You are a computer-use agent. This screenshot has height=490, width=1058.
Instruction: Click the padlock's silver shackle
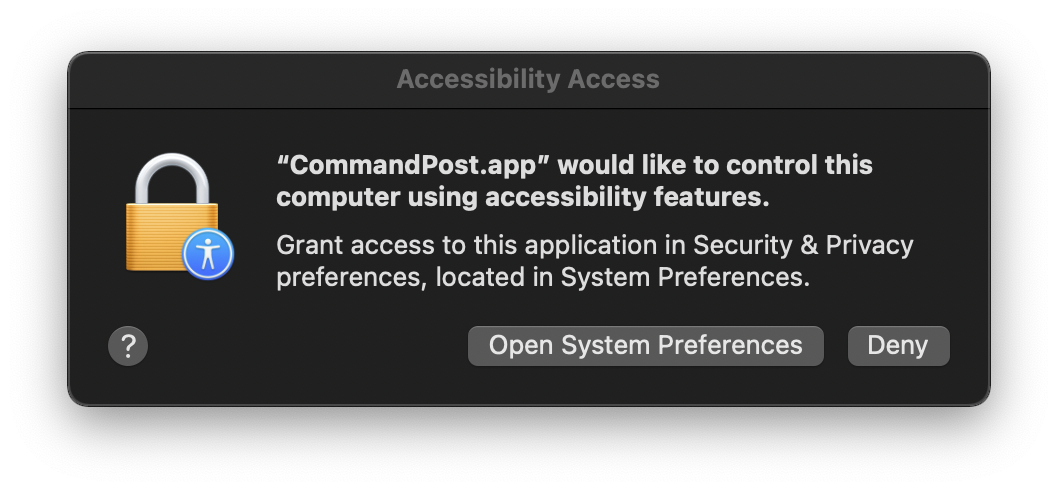click(172, 179)
